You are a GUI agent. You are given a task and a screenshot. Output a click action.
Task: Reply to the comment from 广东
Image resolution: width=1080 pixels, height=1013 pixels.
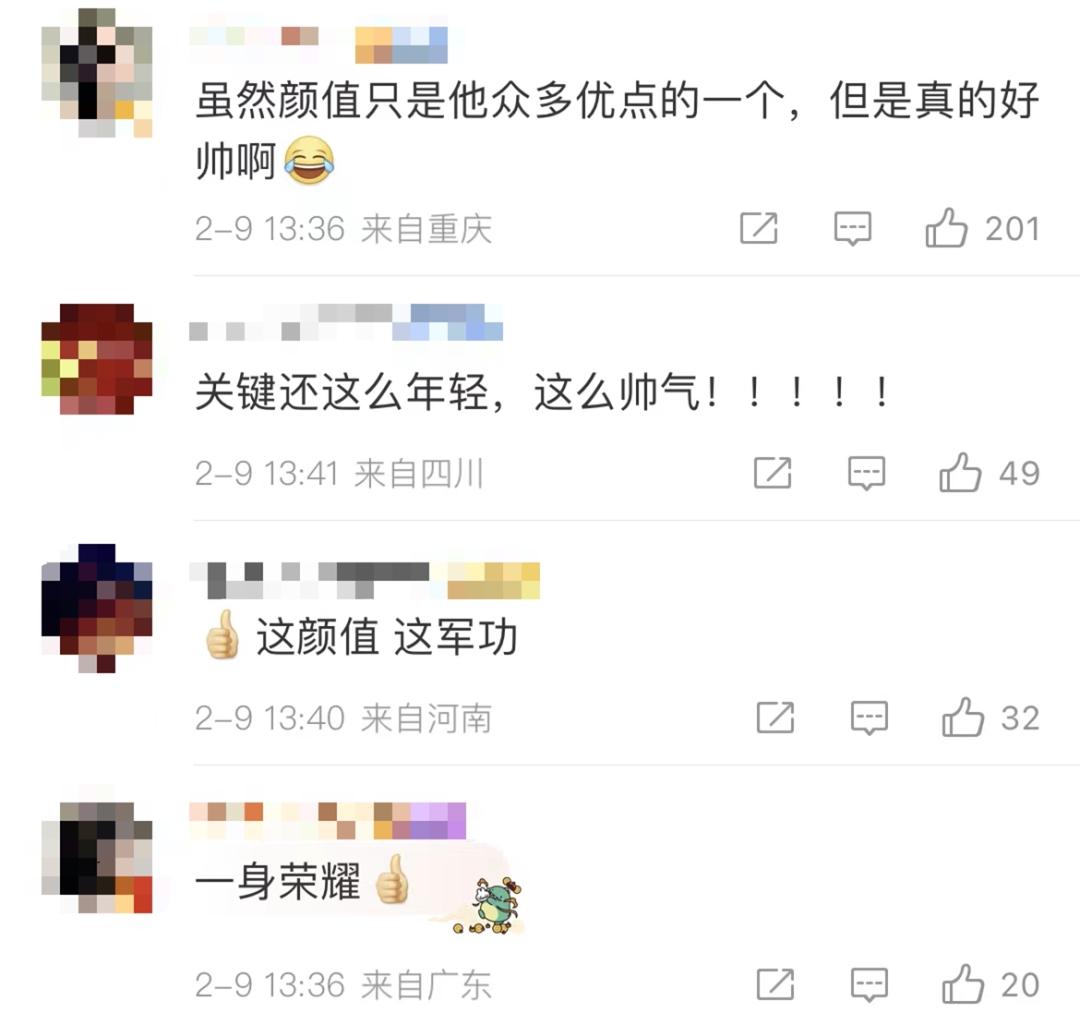[x=869, y=985]
